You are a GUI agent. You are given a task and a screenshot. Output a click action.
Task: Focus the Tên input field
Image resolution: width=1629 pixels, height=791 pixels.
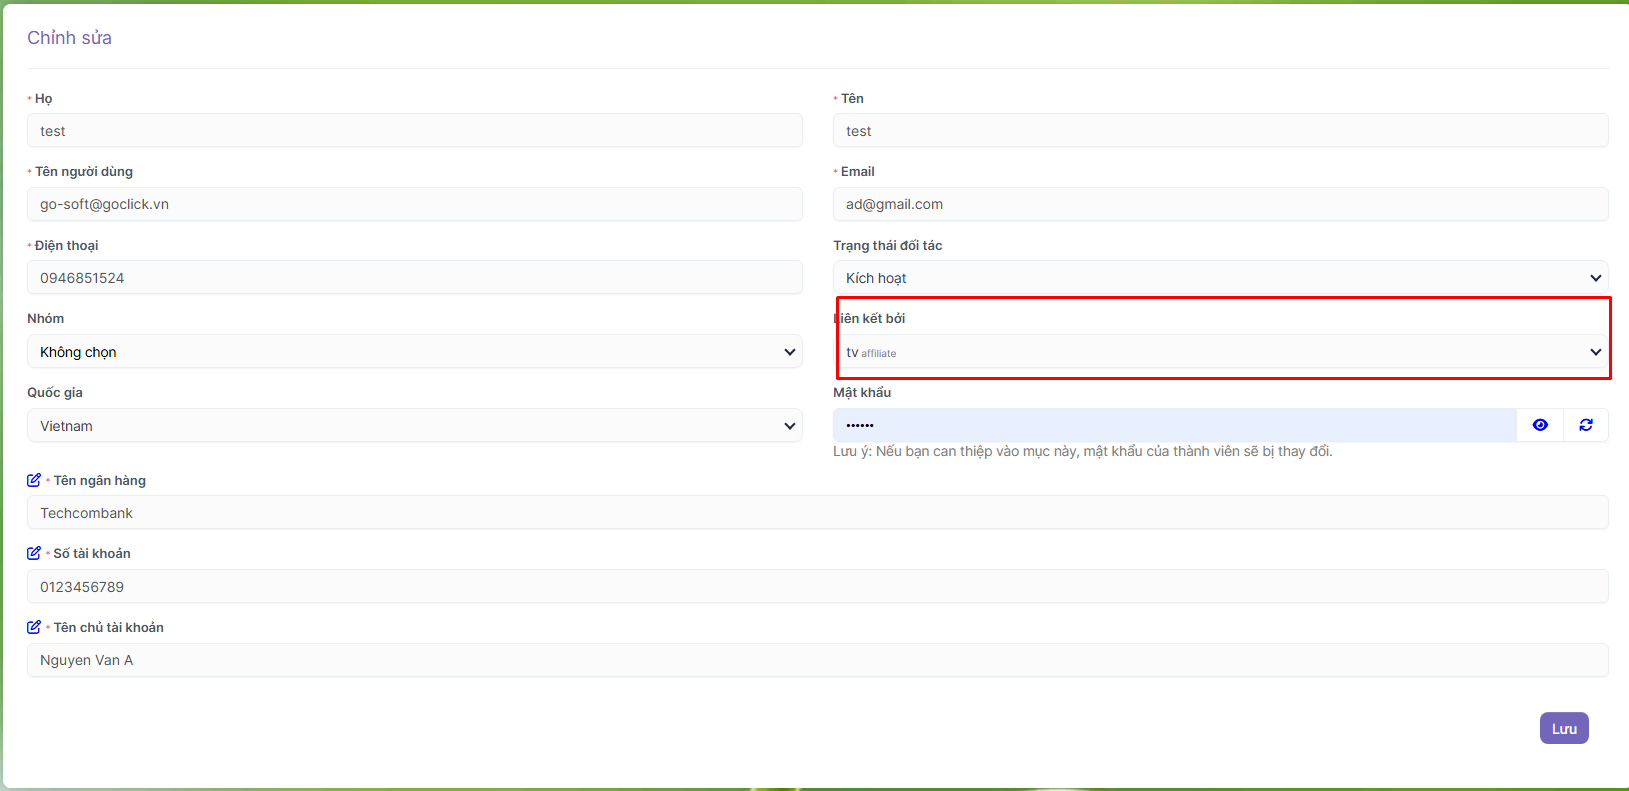pos(1220,131)
